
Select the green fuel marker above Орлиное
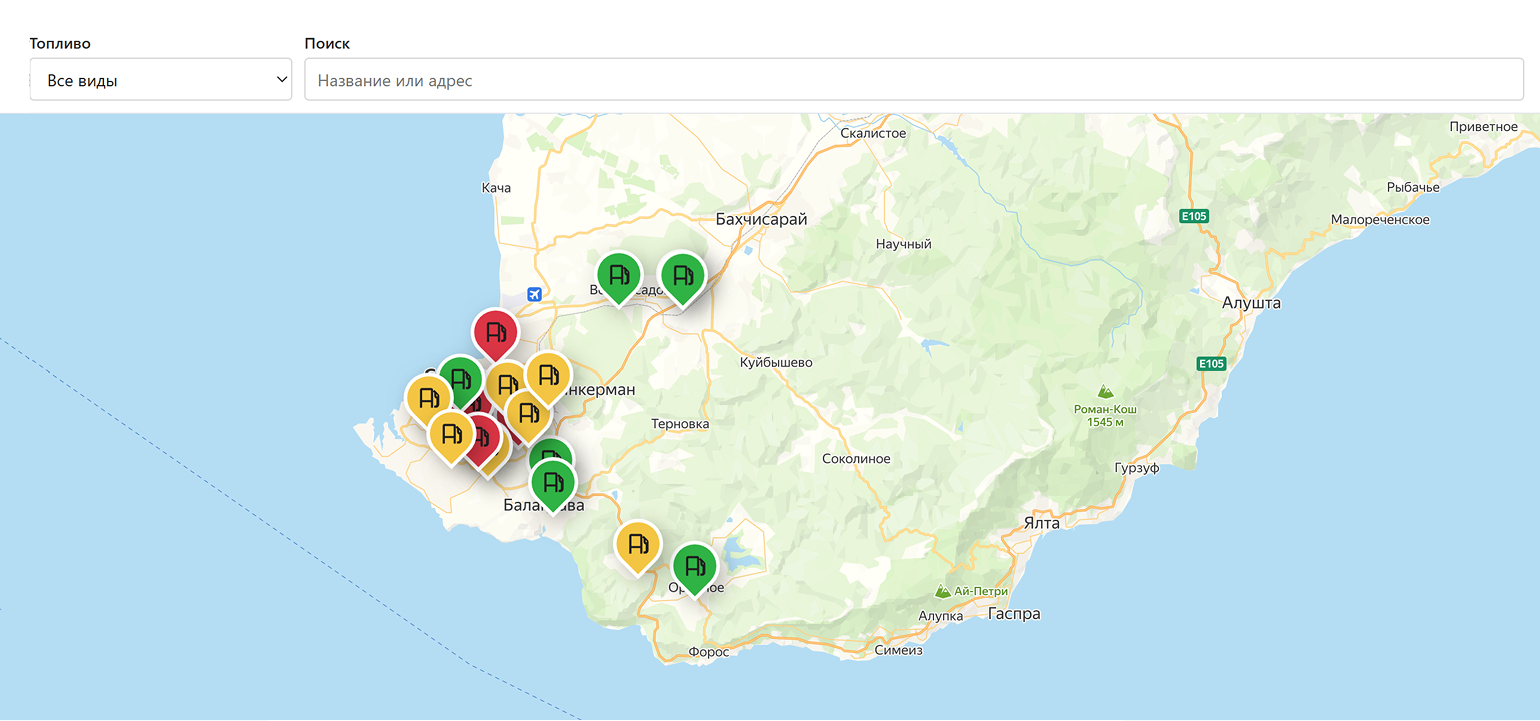point(694,568)
